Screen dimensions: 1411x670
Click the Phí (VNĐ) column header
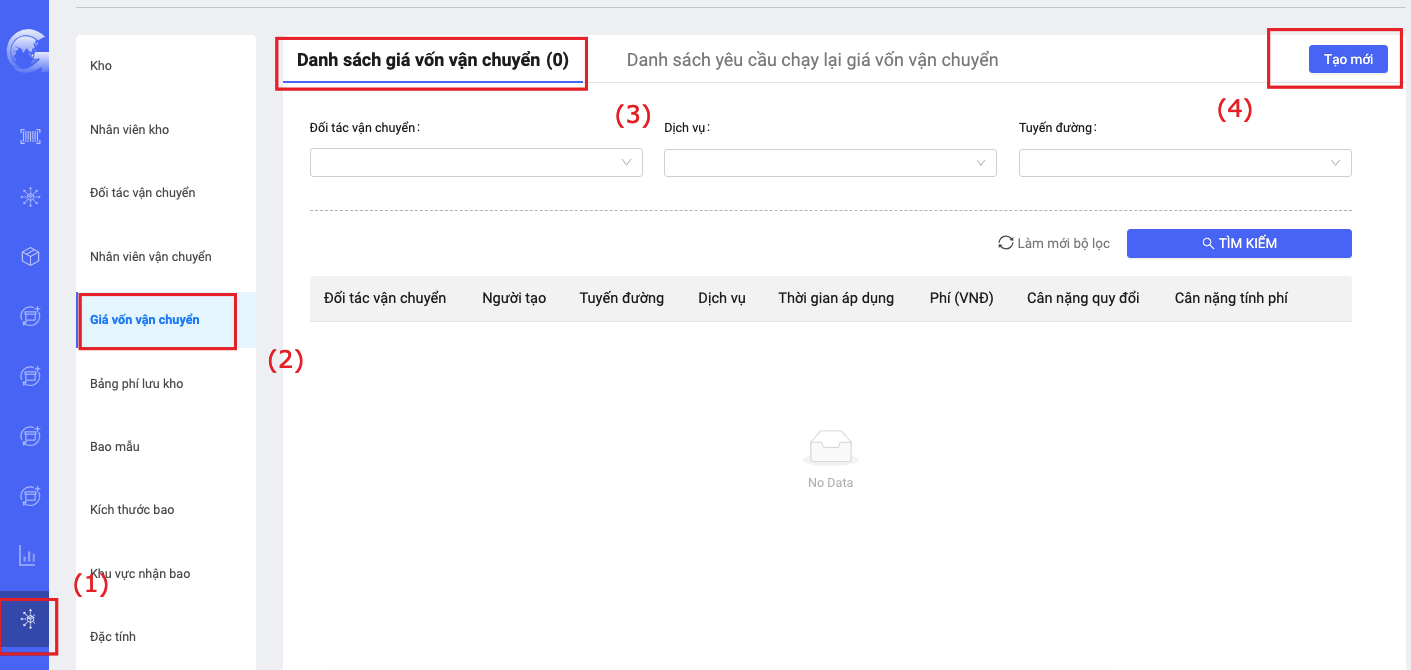point(961,298)
